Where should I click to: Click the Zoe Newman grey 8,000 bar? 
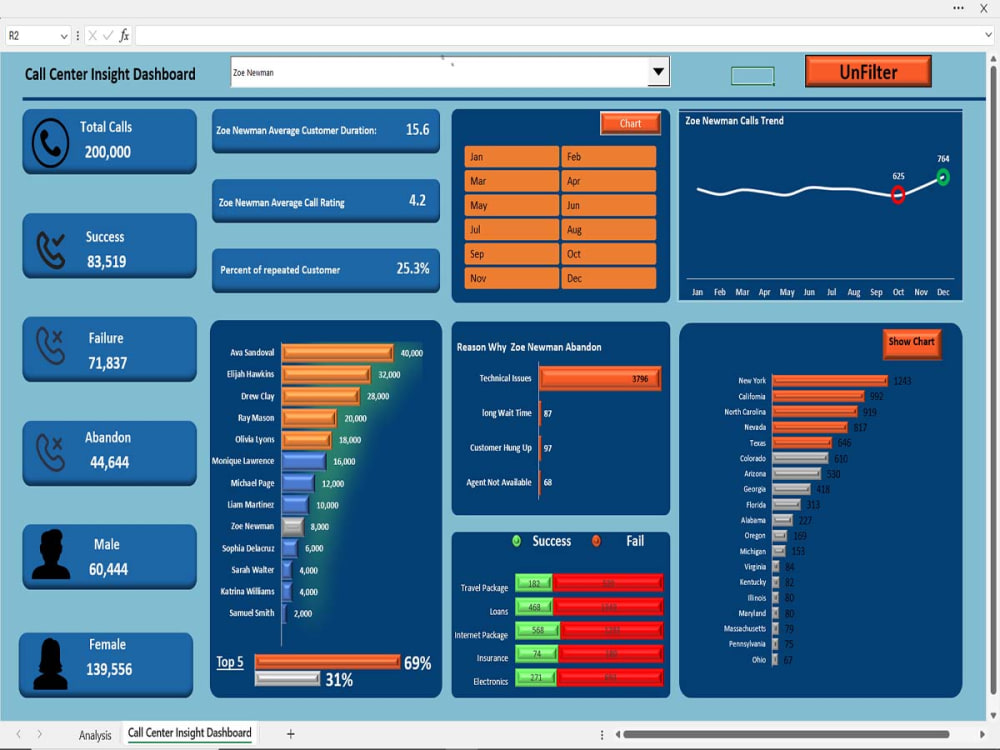[x=293, y=526]
